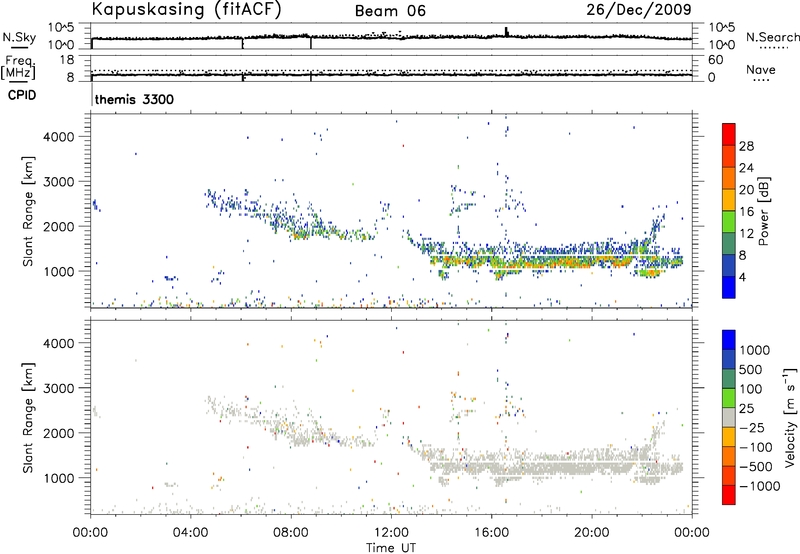Screen dimensions: 800x554
Task: Click the '08:00' time axis label
Action: pyautogui.click(x=290, y=533)
